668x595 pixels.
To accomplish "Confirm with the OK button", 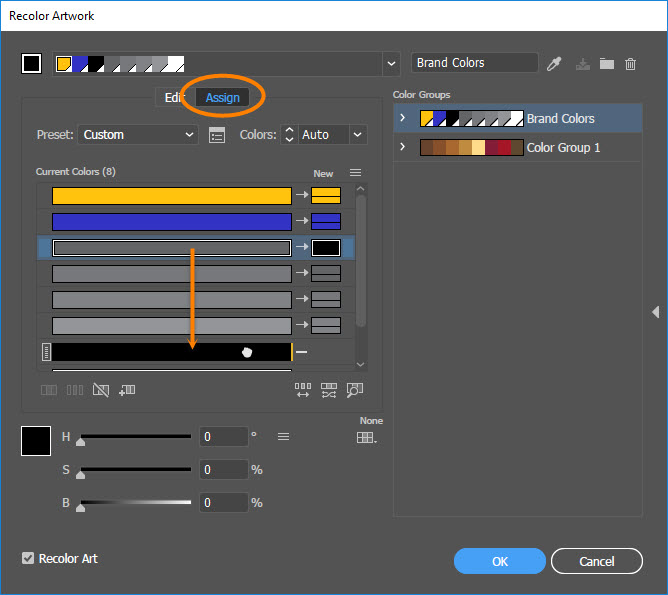I will click(x=500, y=561).
